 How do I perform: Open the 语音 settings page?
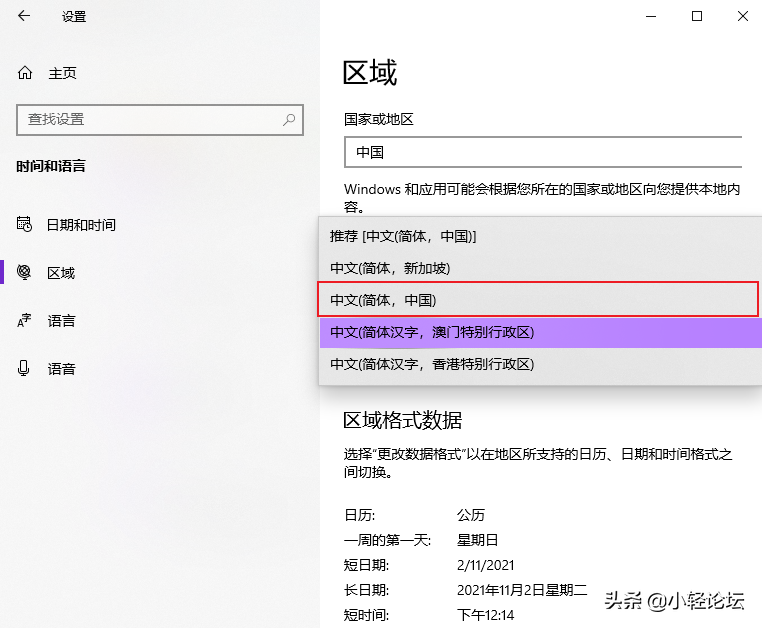tap(61, 369)
